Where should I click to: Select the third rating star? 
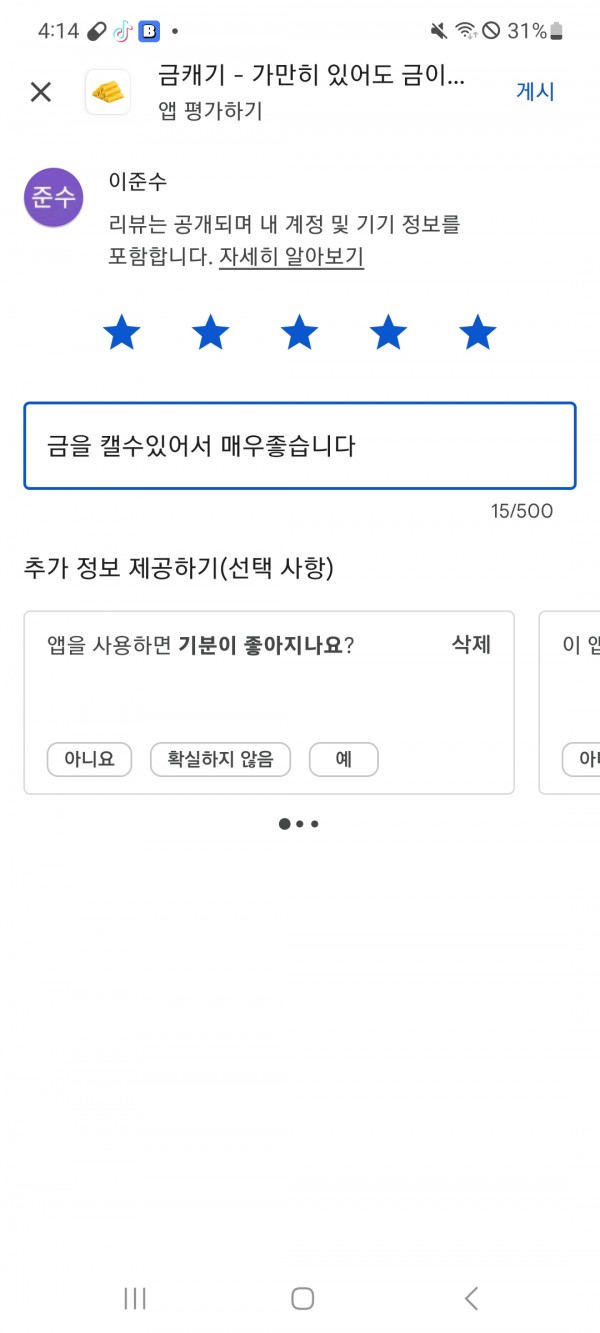click(x=299, y=332)
